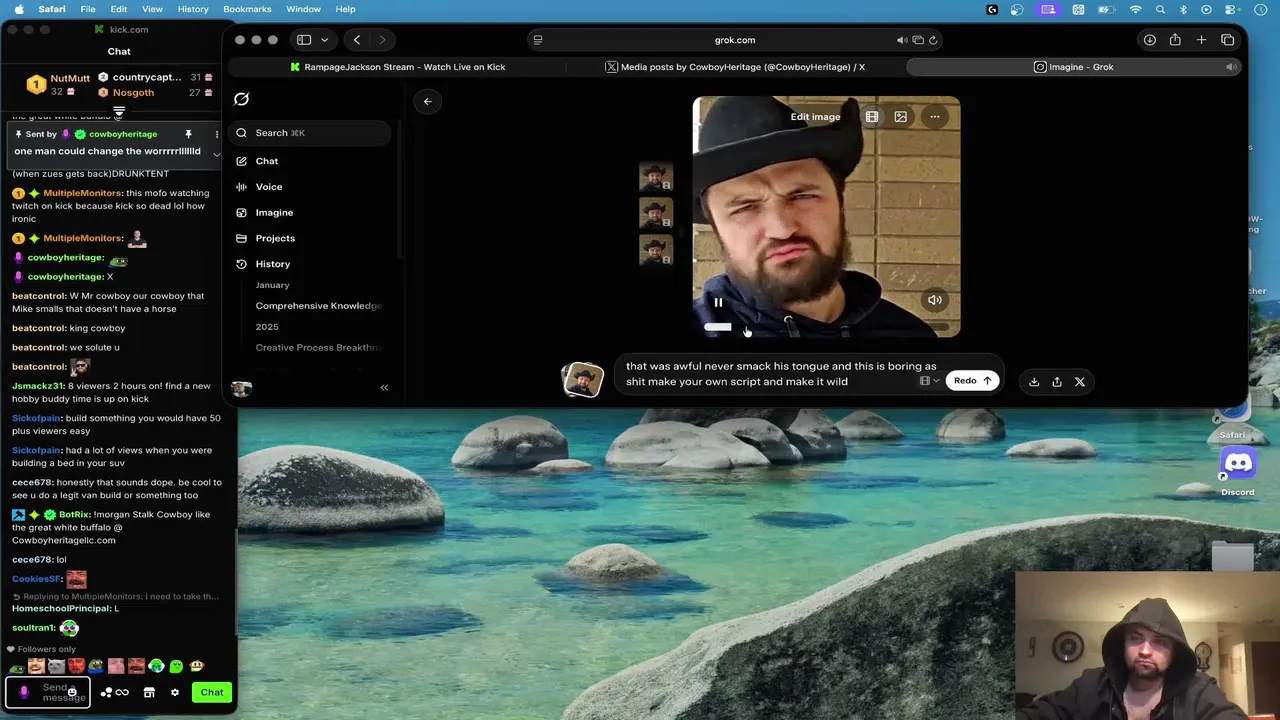This screenshot has height=720, width=1280.
Task: Expand the leaderboard handle in Kick chat
Action: point(119,111)
